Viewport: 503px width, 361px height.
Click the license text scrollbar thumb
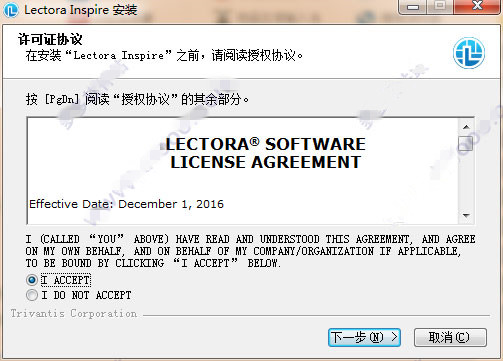coord(466,144)
